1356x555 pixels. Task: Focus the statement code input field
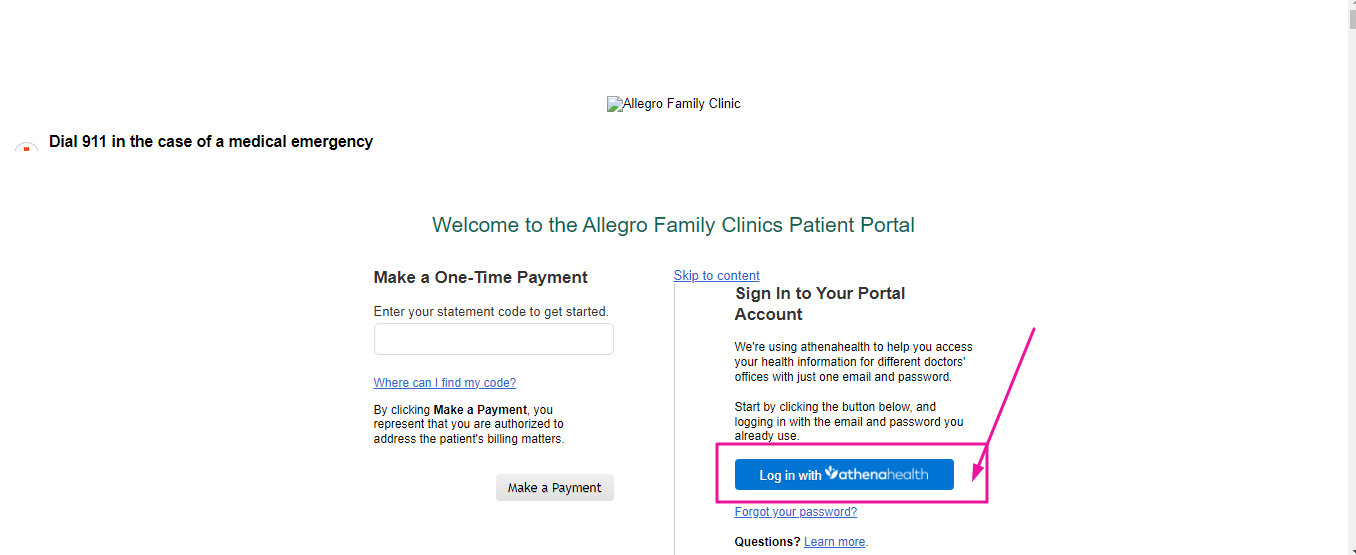click(x=494, y=339)
